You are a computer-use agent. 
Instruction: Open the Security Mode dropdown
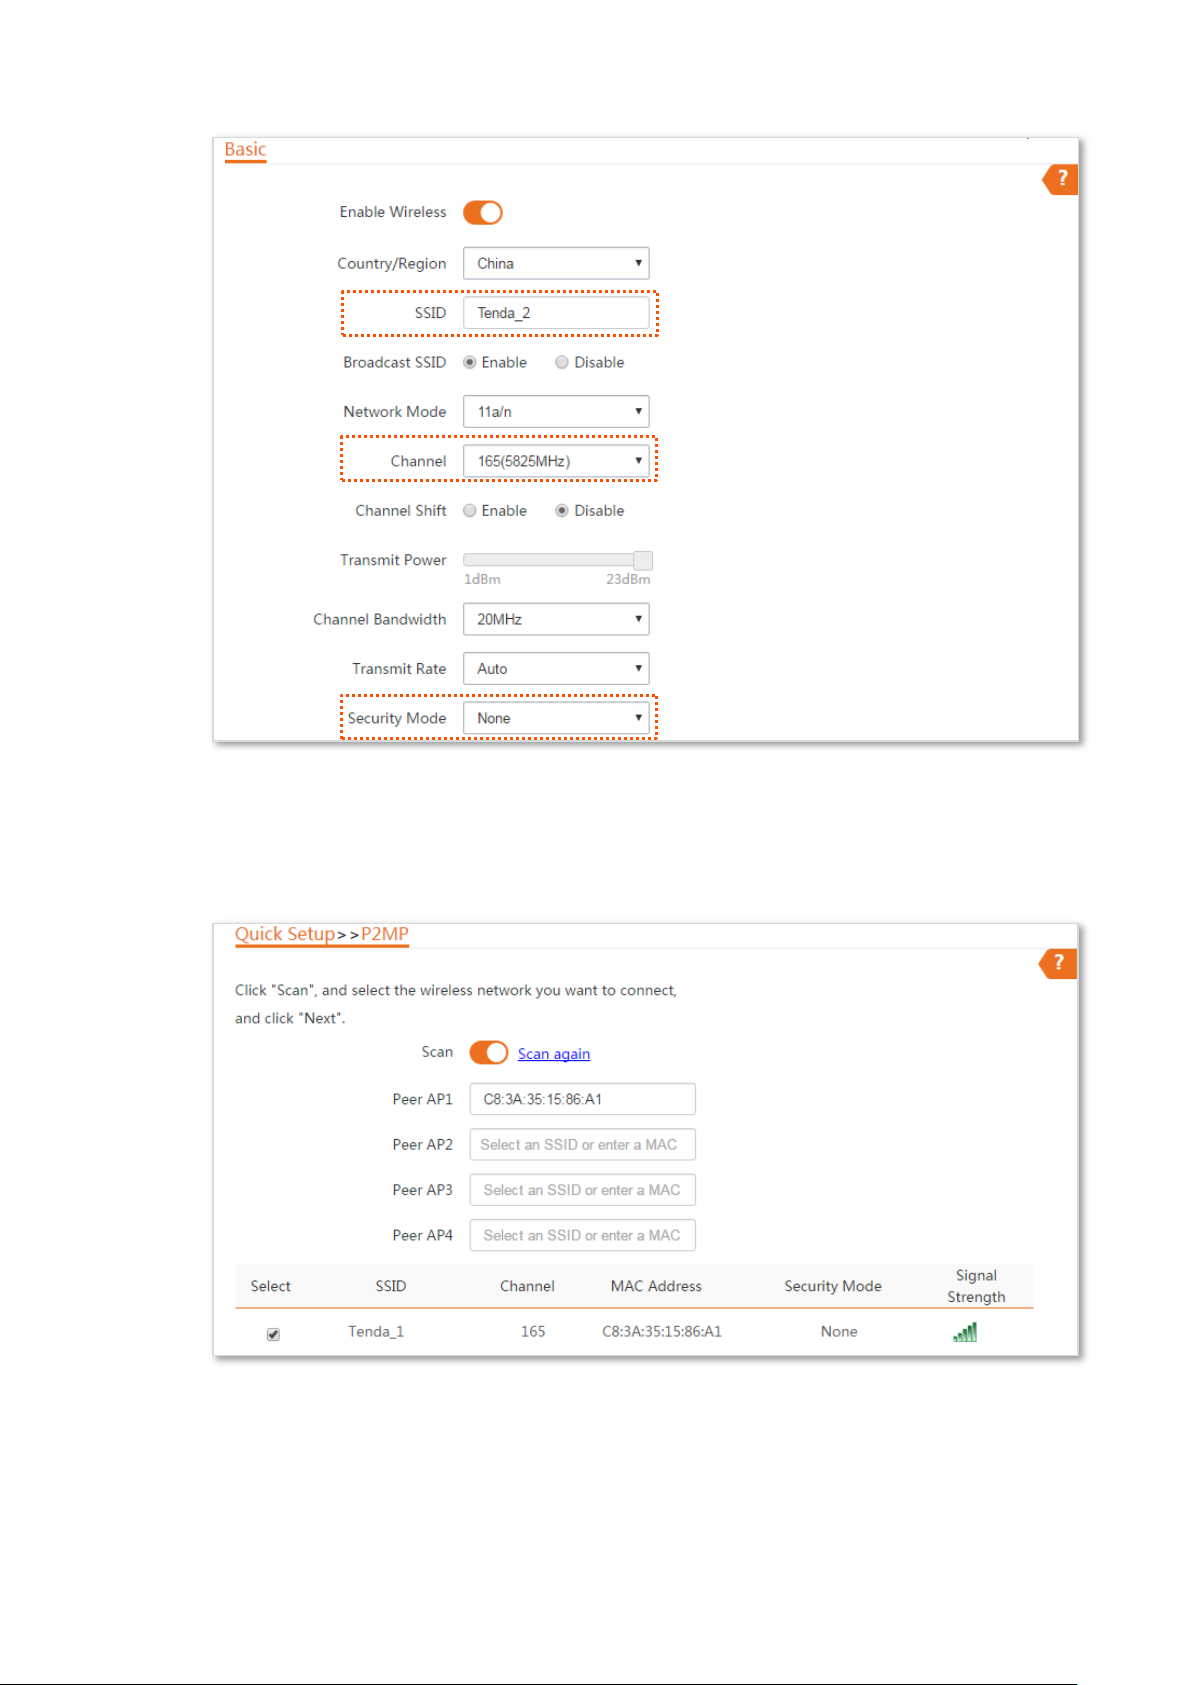(556, 718)
